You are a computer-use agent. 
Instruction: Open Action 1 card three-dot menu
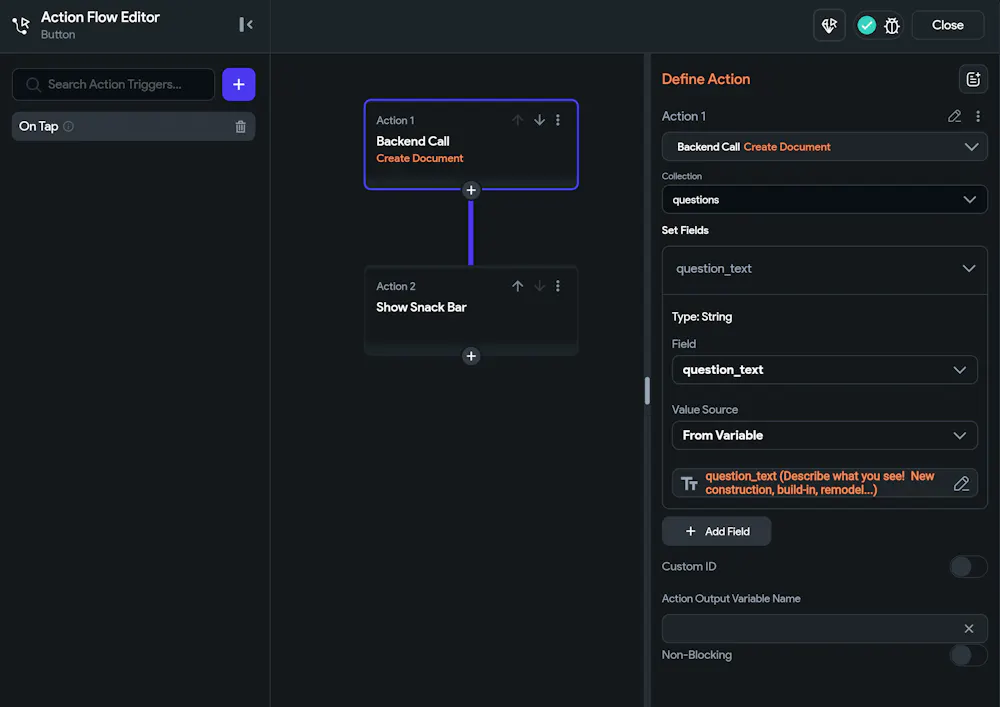[558, 120]
